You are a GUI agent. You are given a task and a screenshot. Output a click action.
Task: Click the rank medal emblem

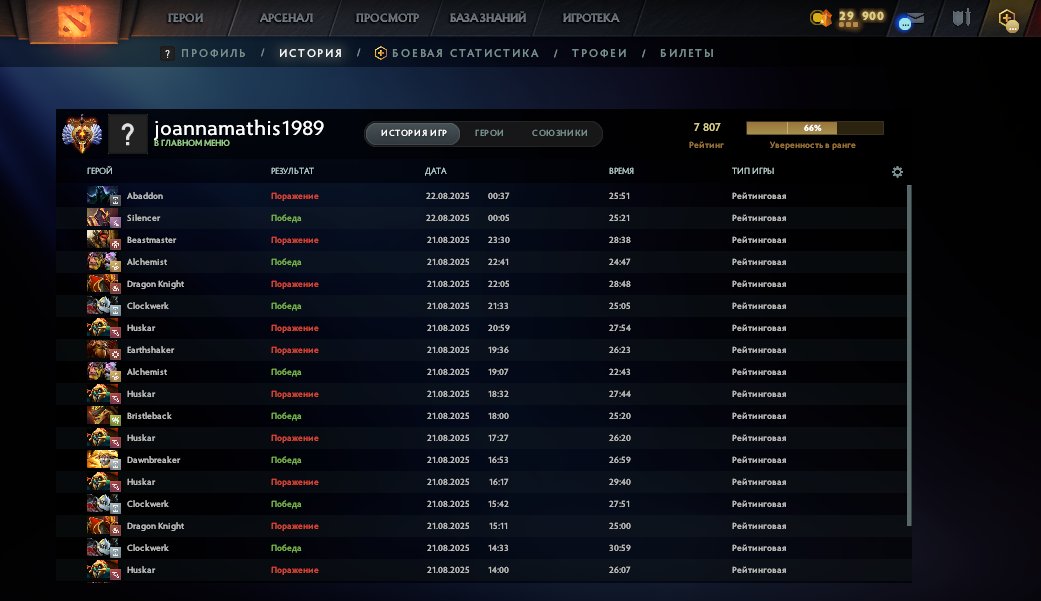pos(80,134)
